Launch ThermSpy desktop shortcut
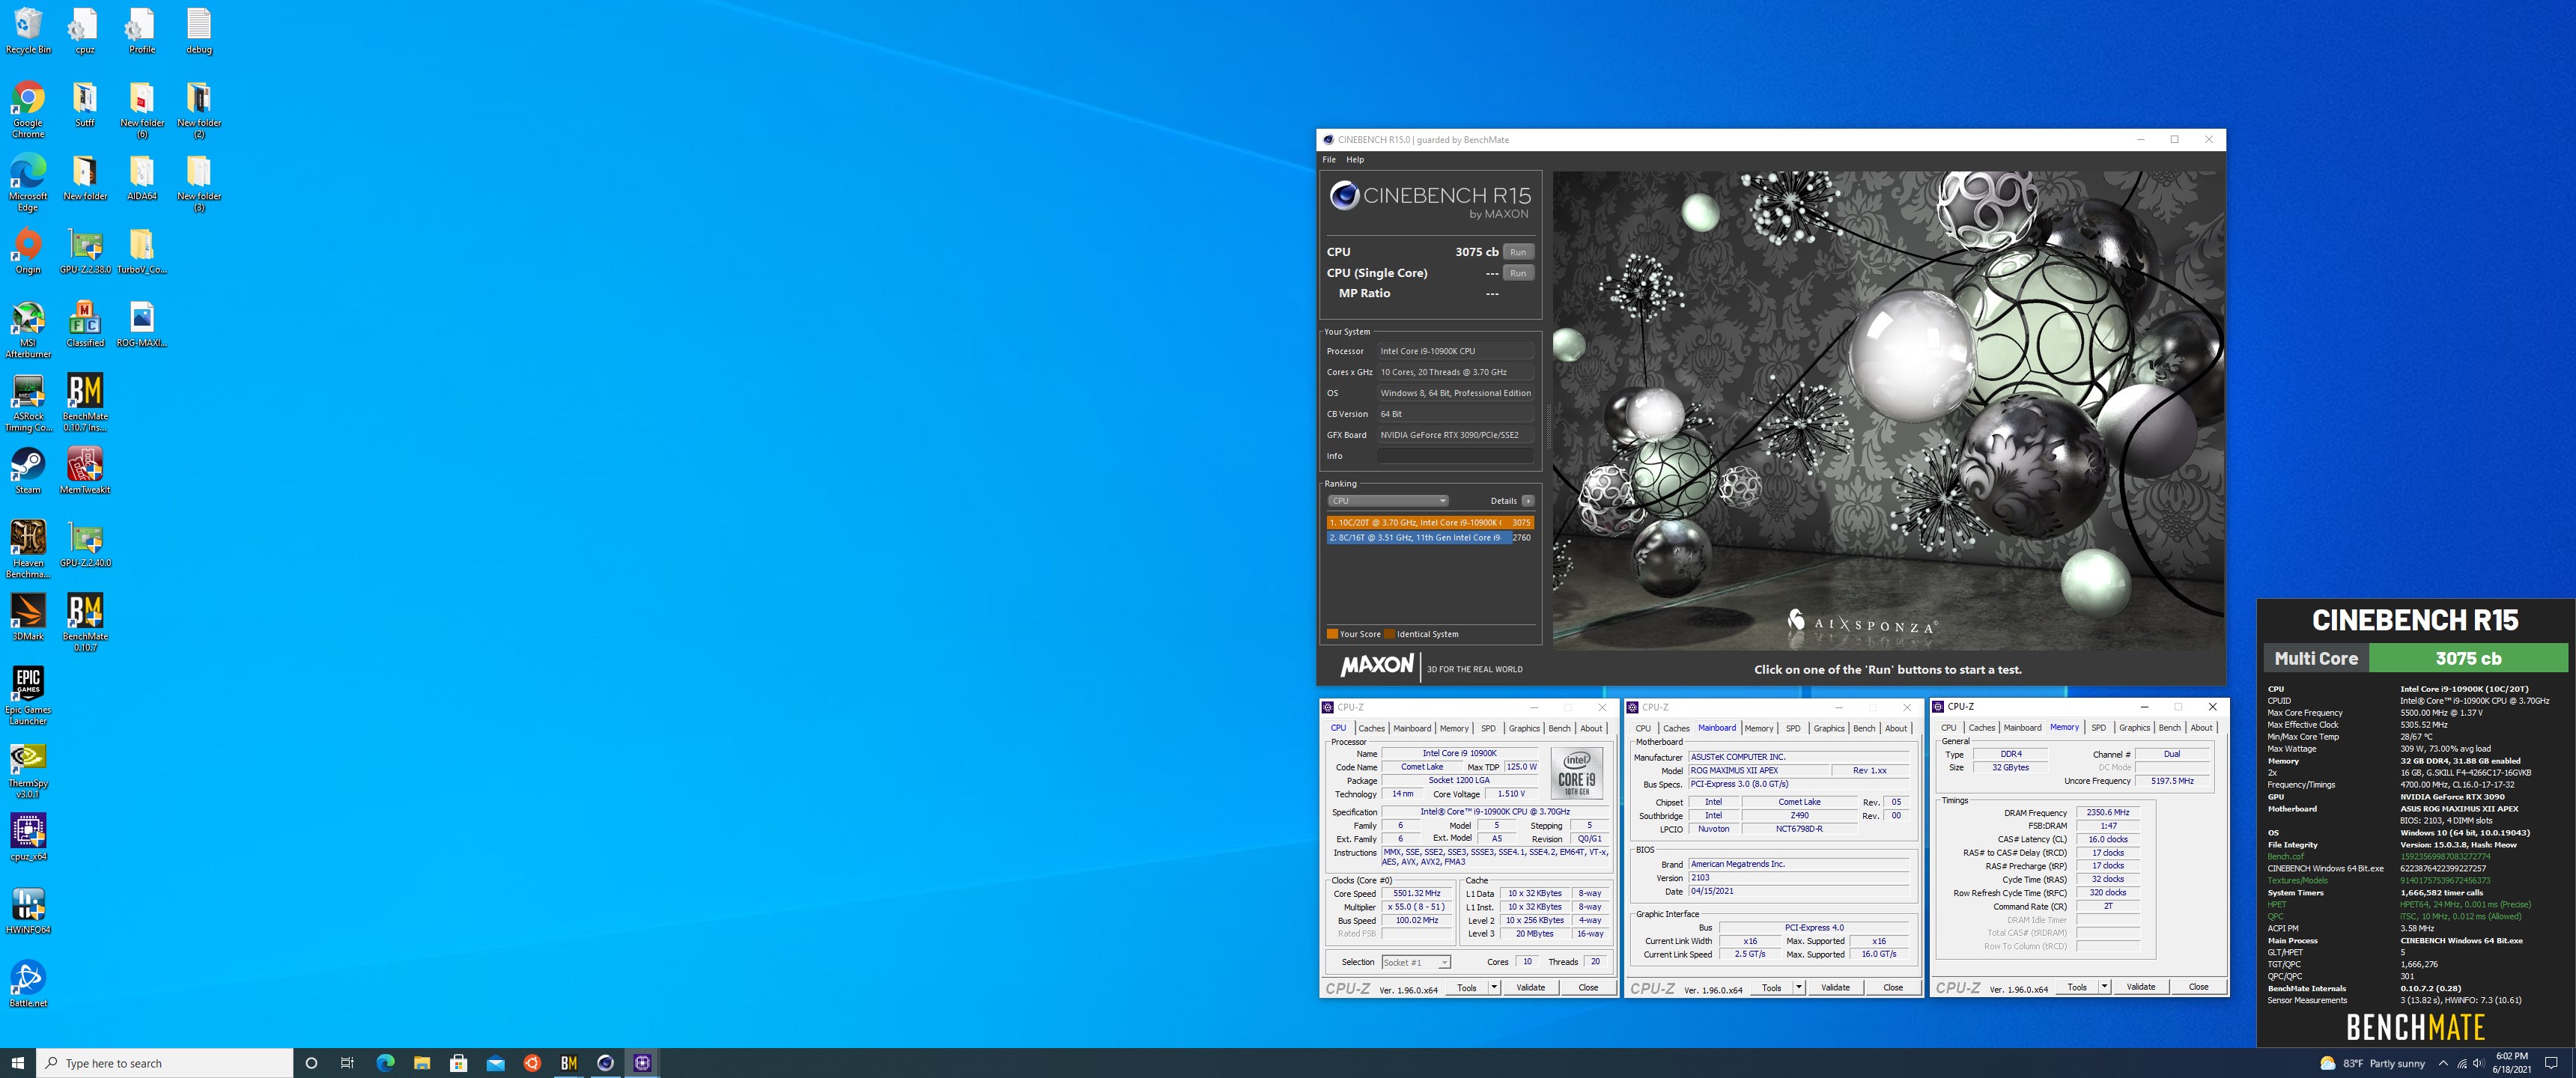Image resolution: width=2576 pixels, height=1078 pixels. 28,770
